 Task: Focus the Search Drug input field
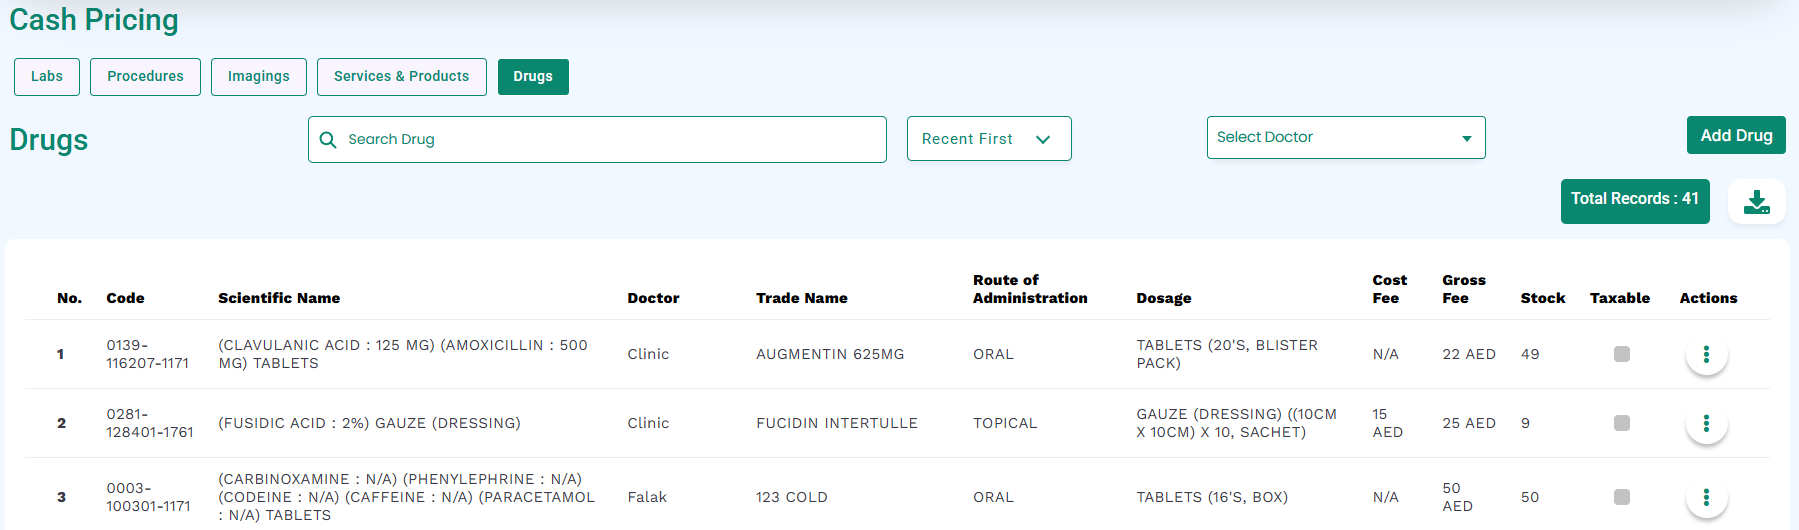[x=597, y=140]
